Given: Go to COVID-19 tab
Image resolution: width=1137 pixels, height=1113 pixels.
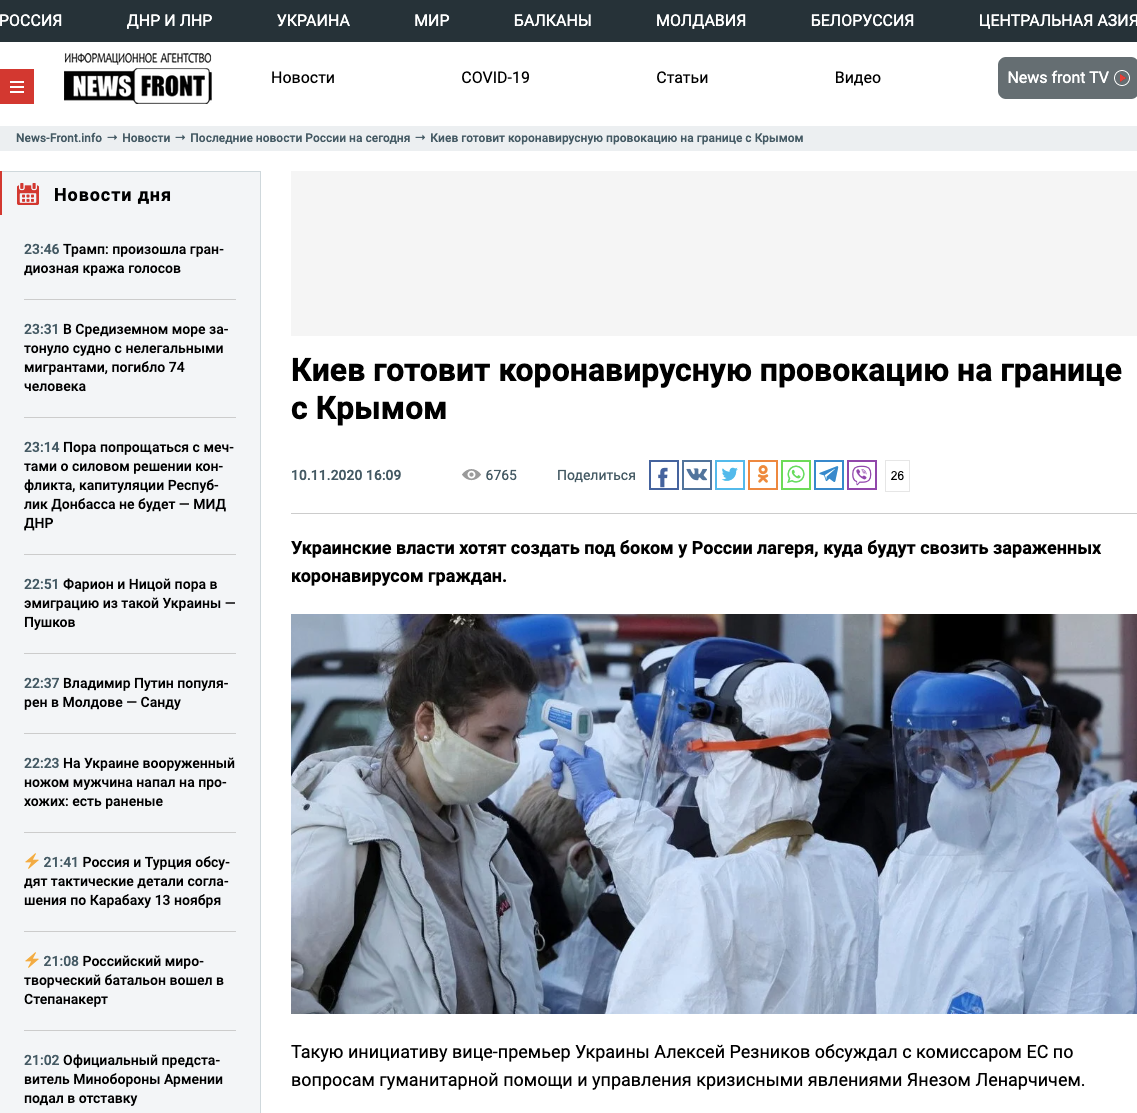Looking at the screenshot, I should pos(495,78).
